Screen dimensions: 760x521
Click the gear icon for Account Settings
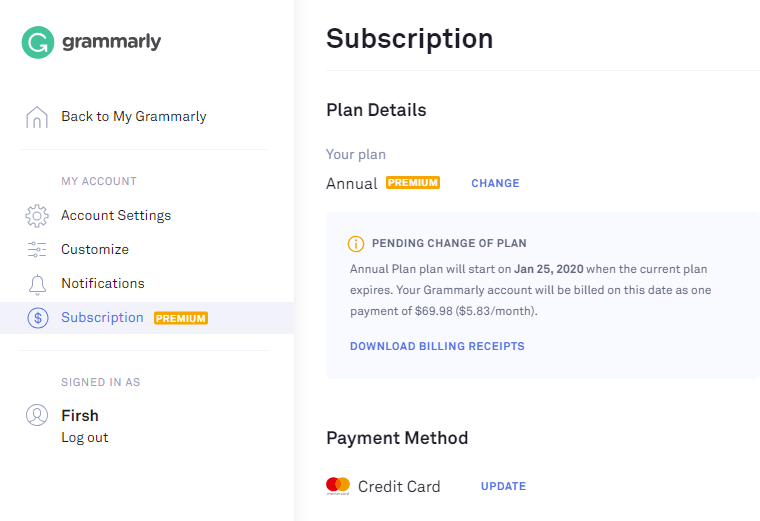tap(37, 216)
